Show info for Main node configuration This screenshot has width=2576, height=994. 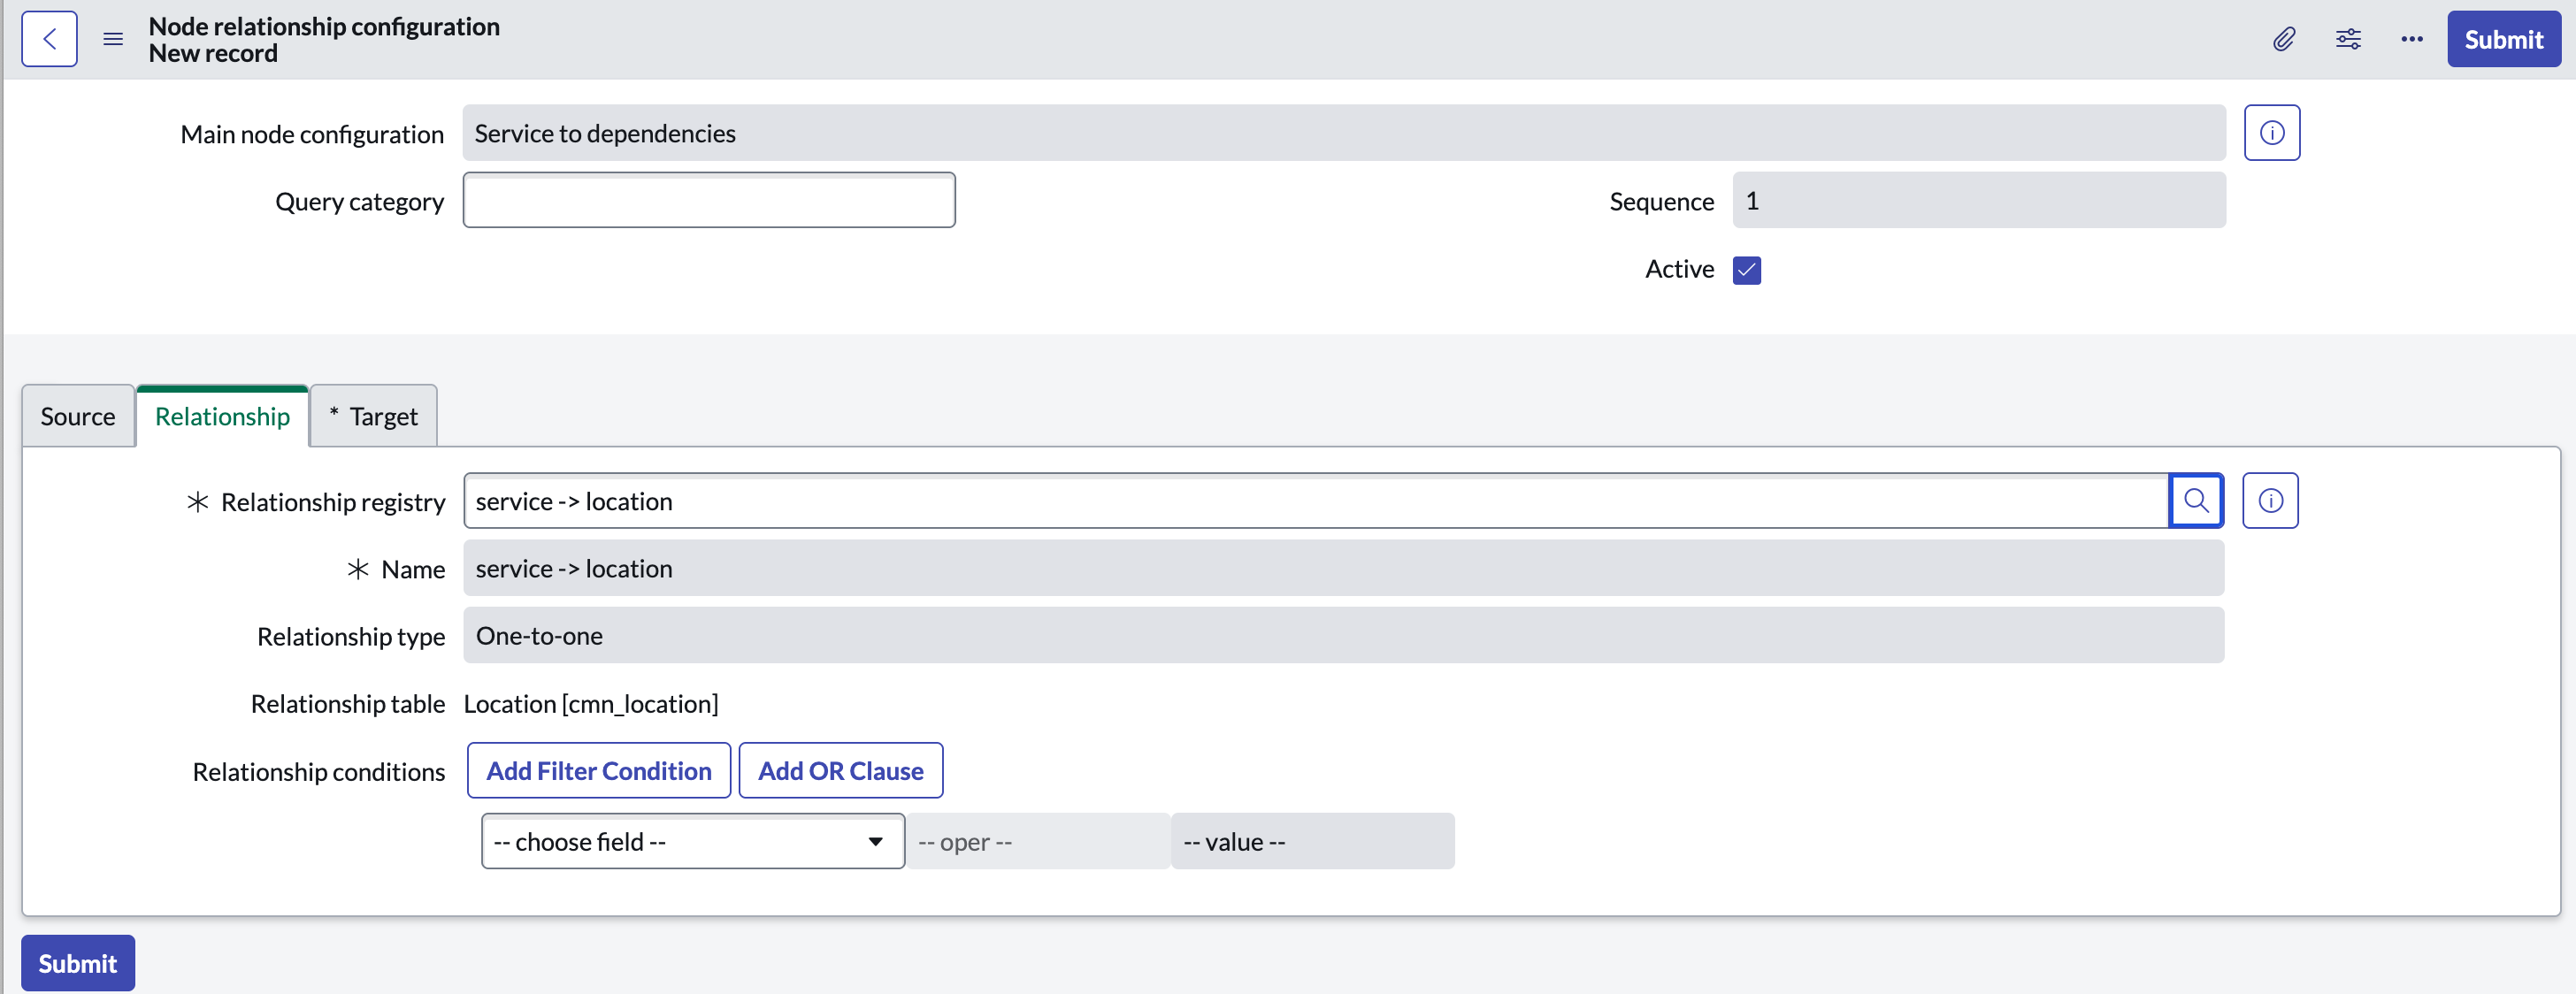[x=2271, y=132]
